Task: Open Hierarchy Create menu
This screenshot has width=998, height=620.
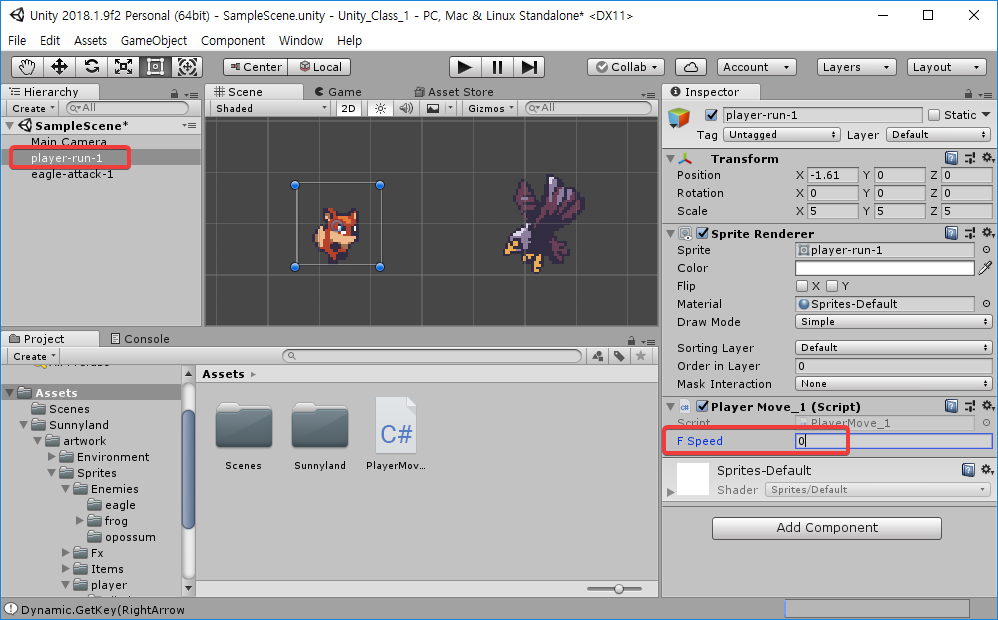Action: [x=32, y=108]
